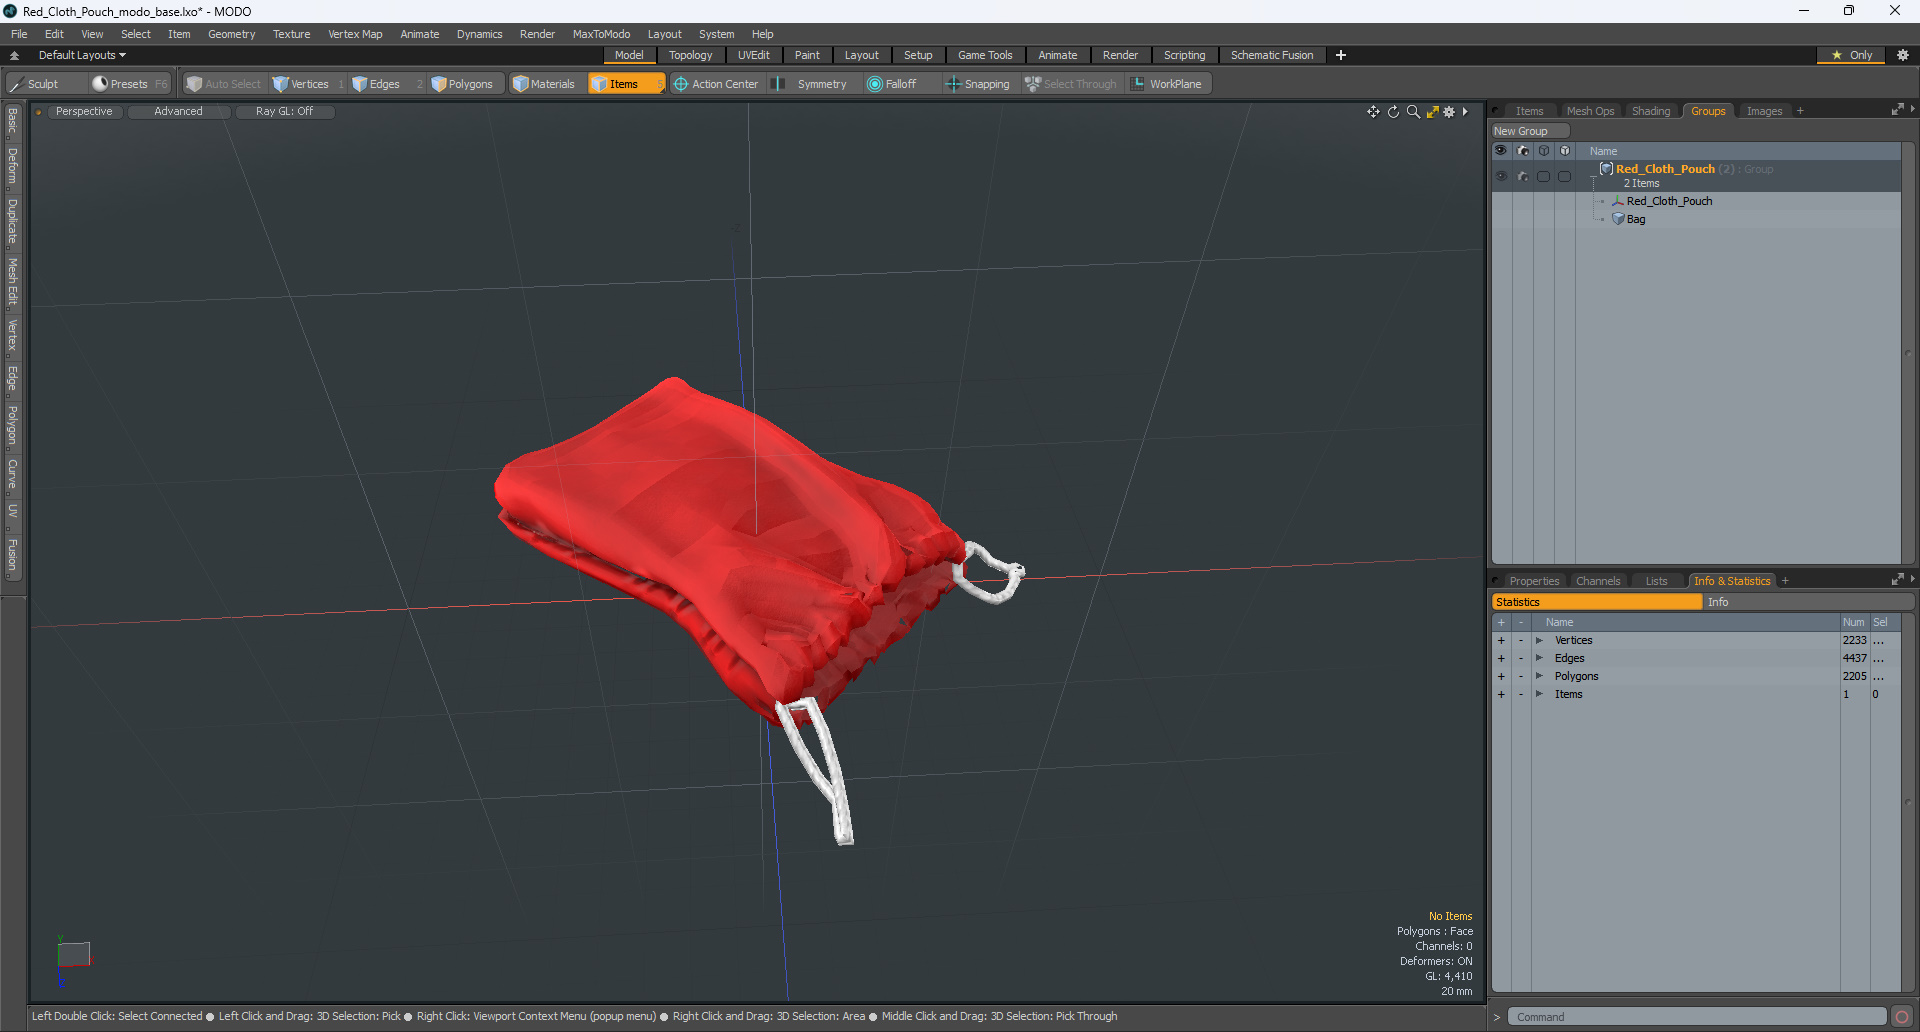Switch to Channels tab
The image size is (1920, 1032).
pyautogui.click(x=1597, y=581)
